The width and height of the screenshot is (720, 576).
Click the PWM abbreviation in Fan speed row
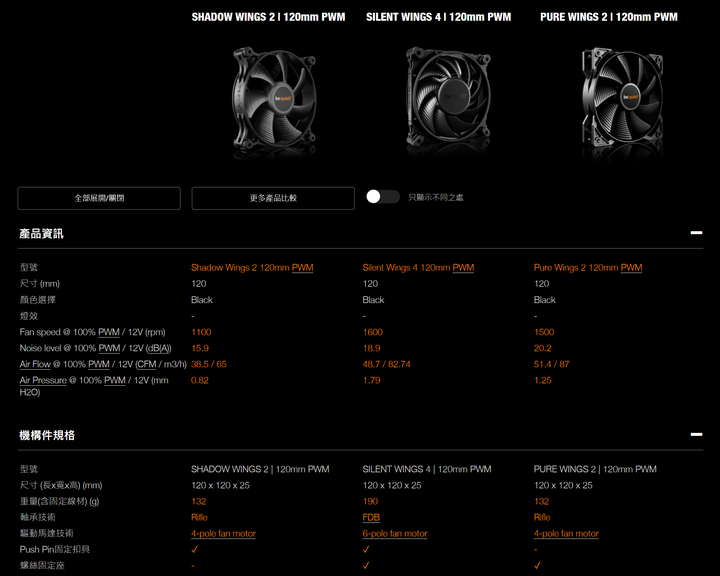pos(109,332)
